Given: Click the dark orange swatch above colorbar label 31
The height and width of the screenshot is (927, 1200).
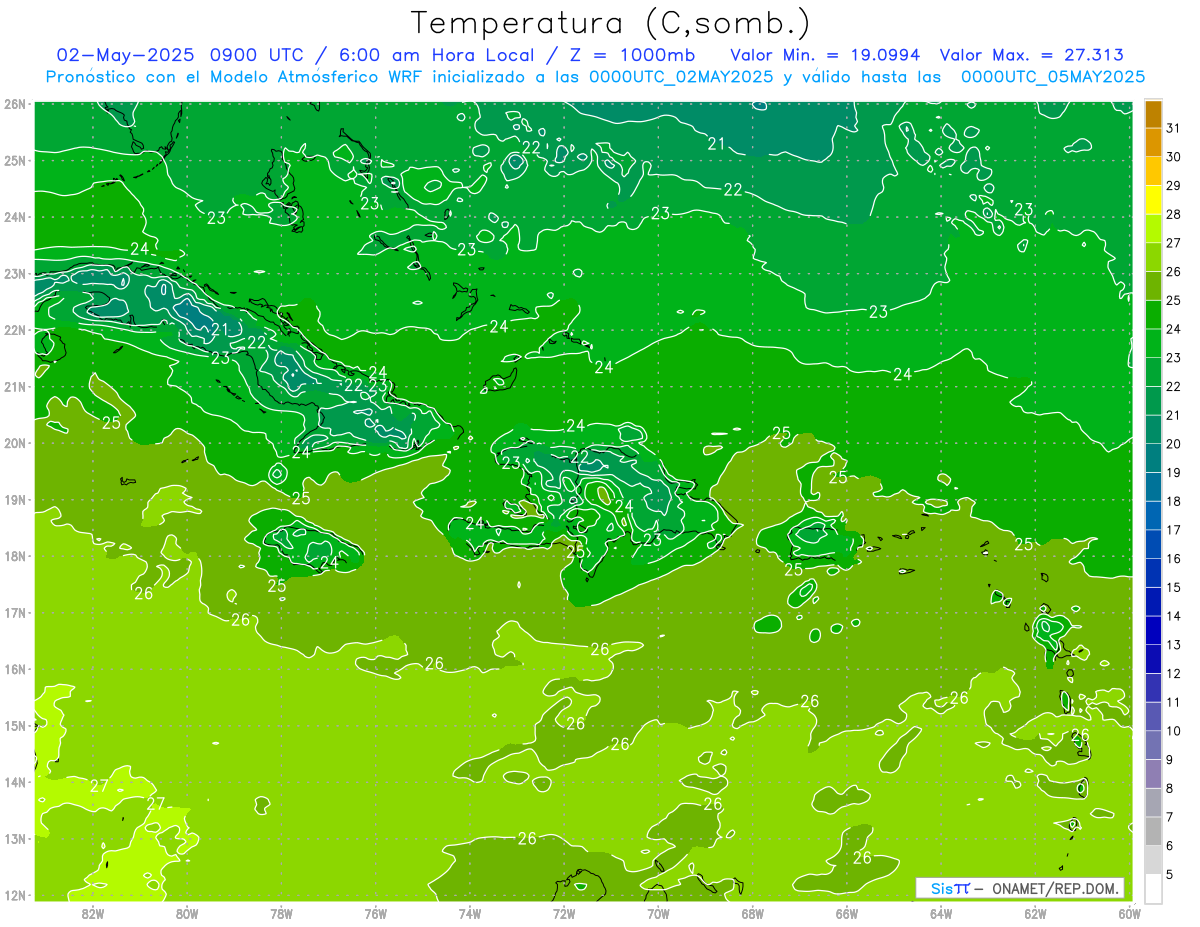Looking at the screenshot, I should 1153,114.
